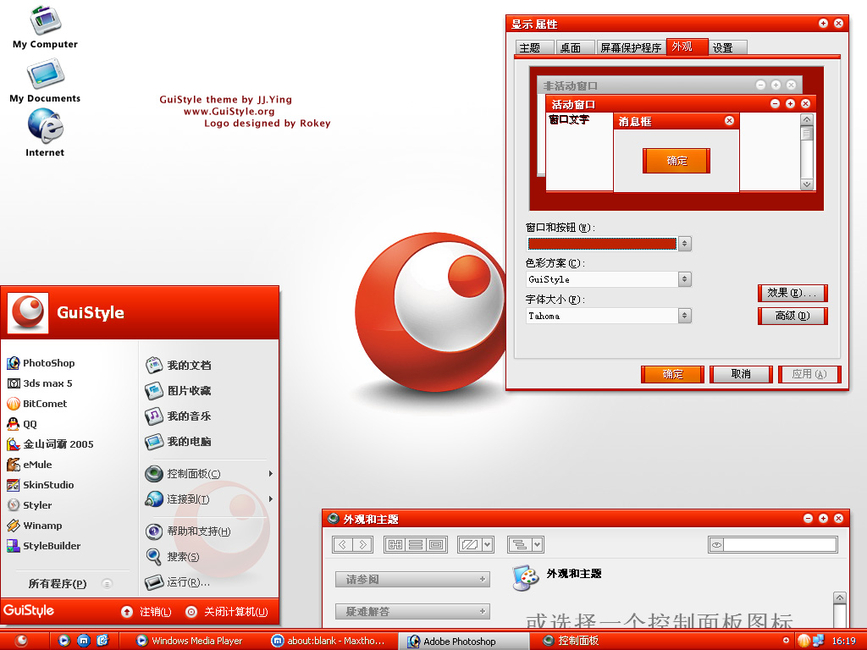The width and height of the screenshot is (867, 650).
Task: Launch eMule from start menu
Action: pyautogui.click(x=30, y=464)
